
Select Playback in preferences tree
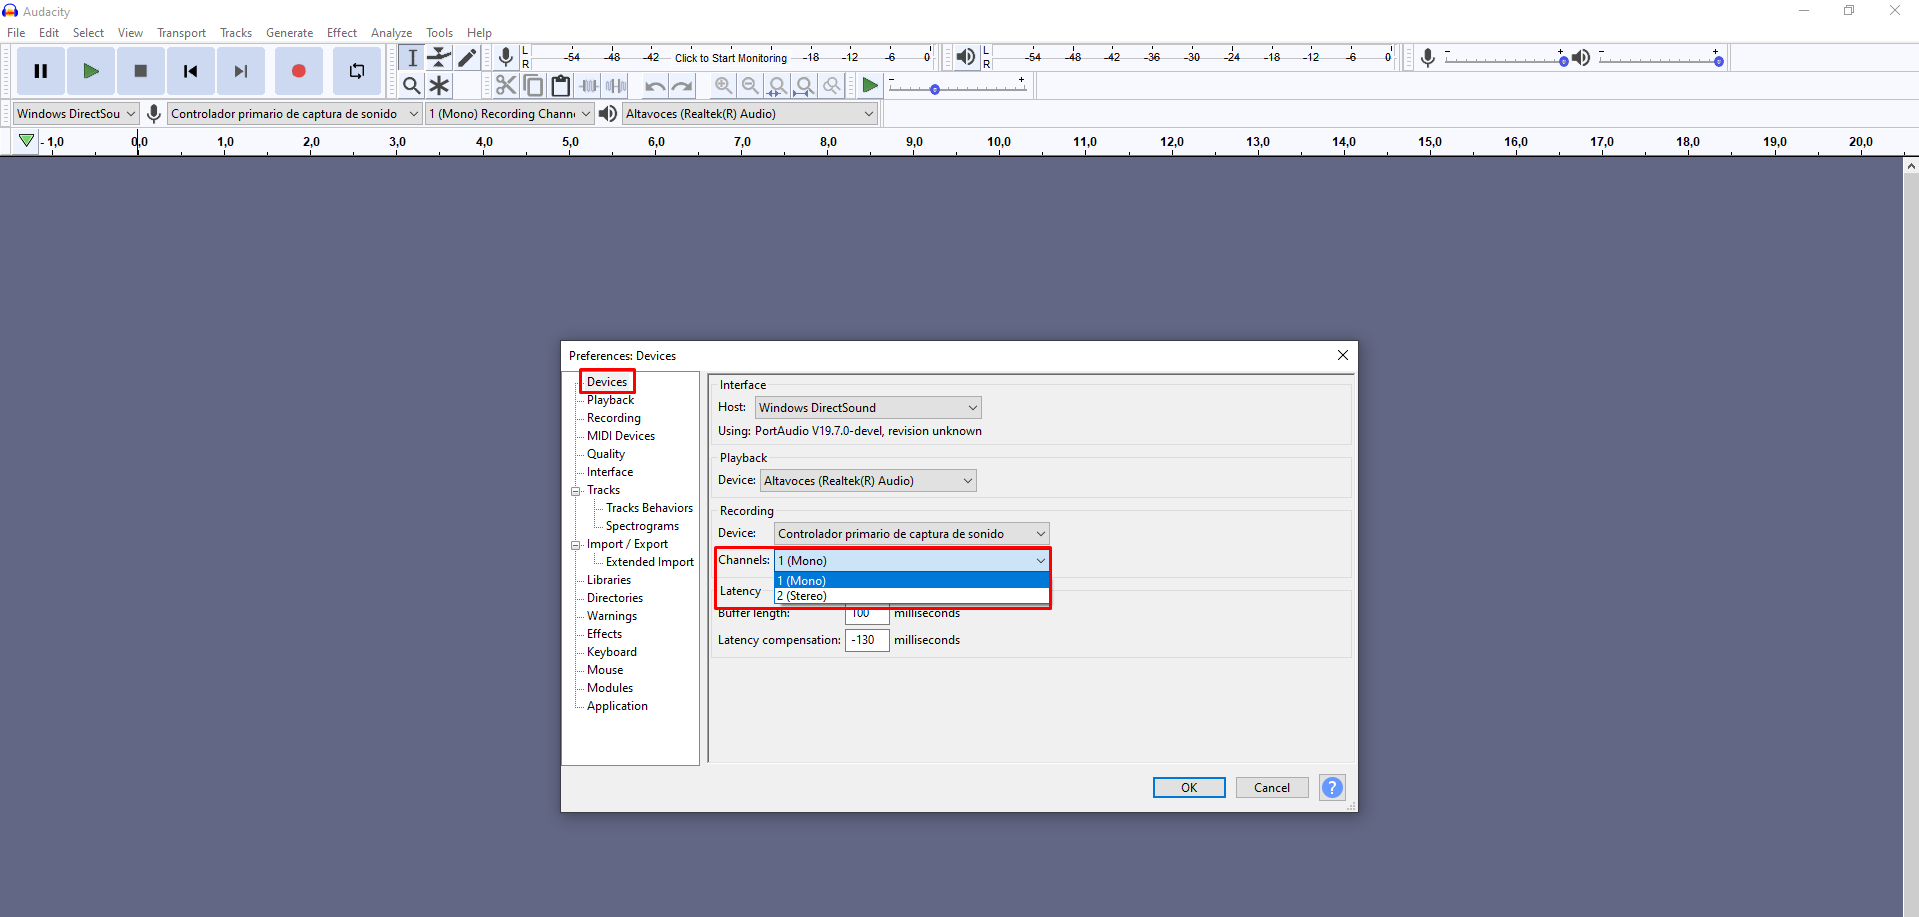[610, 400]
